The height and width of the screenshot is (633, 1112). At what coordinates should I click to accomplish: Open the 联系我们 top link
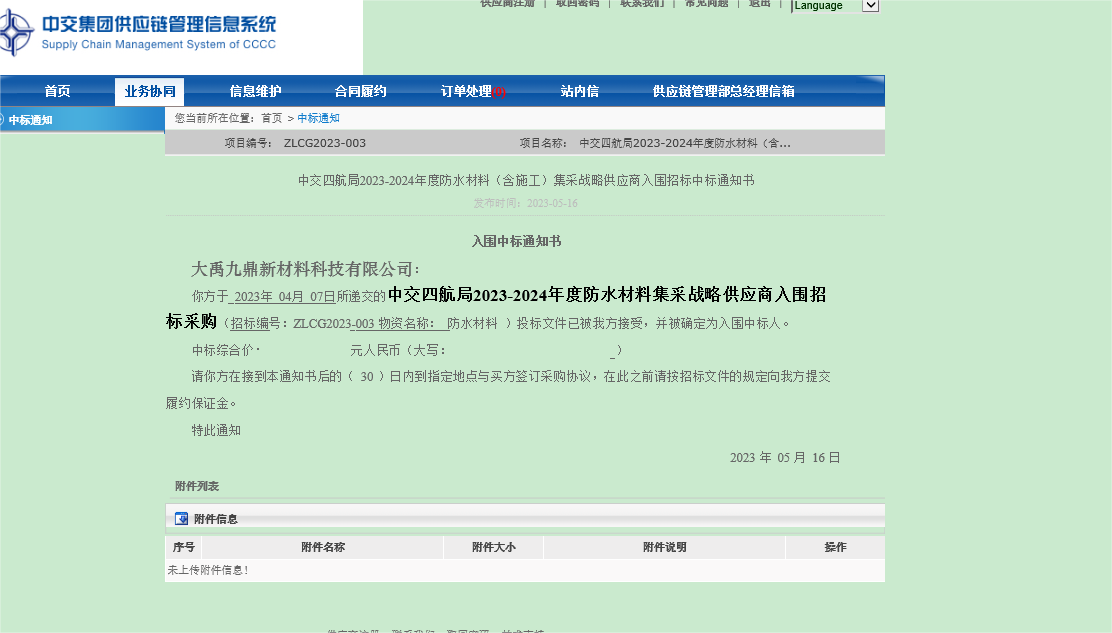click(x=642, y=4)
